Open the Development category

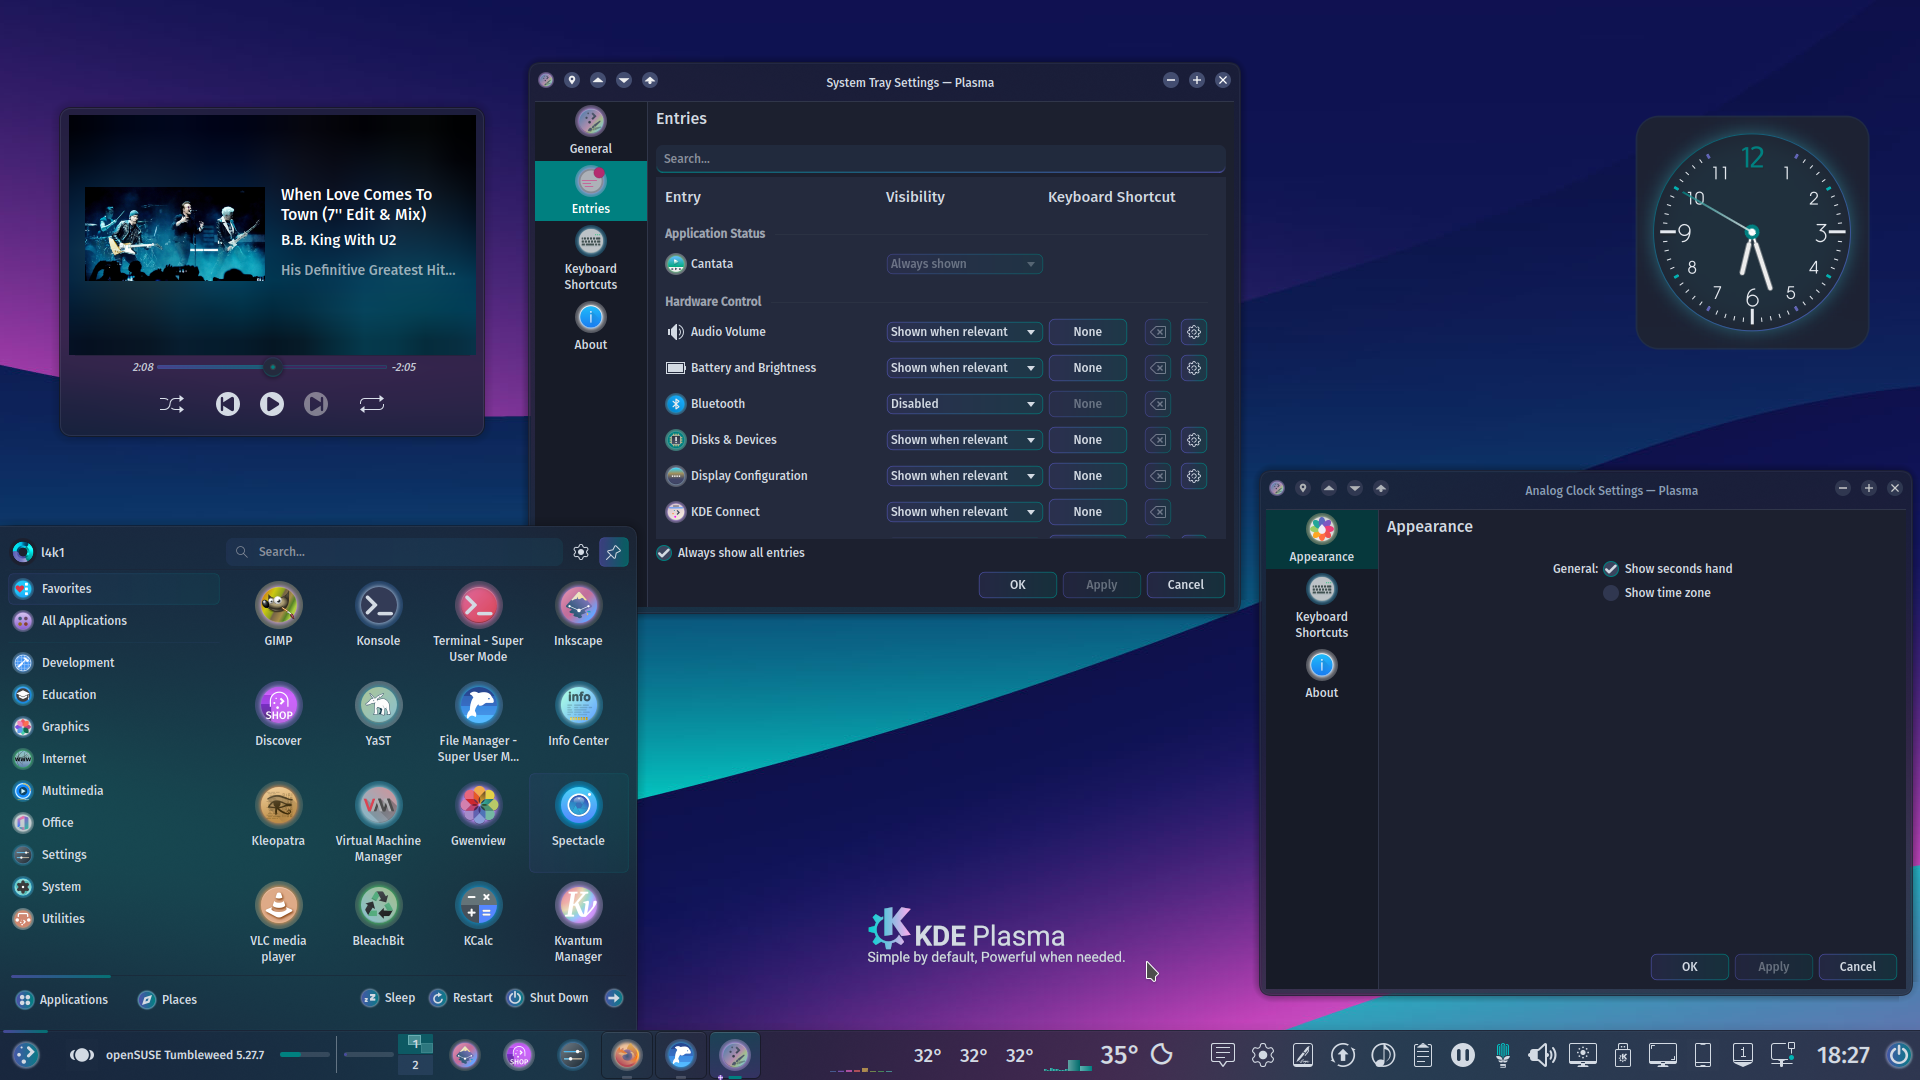[x=114, y=663]
